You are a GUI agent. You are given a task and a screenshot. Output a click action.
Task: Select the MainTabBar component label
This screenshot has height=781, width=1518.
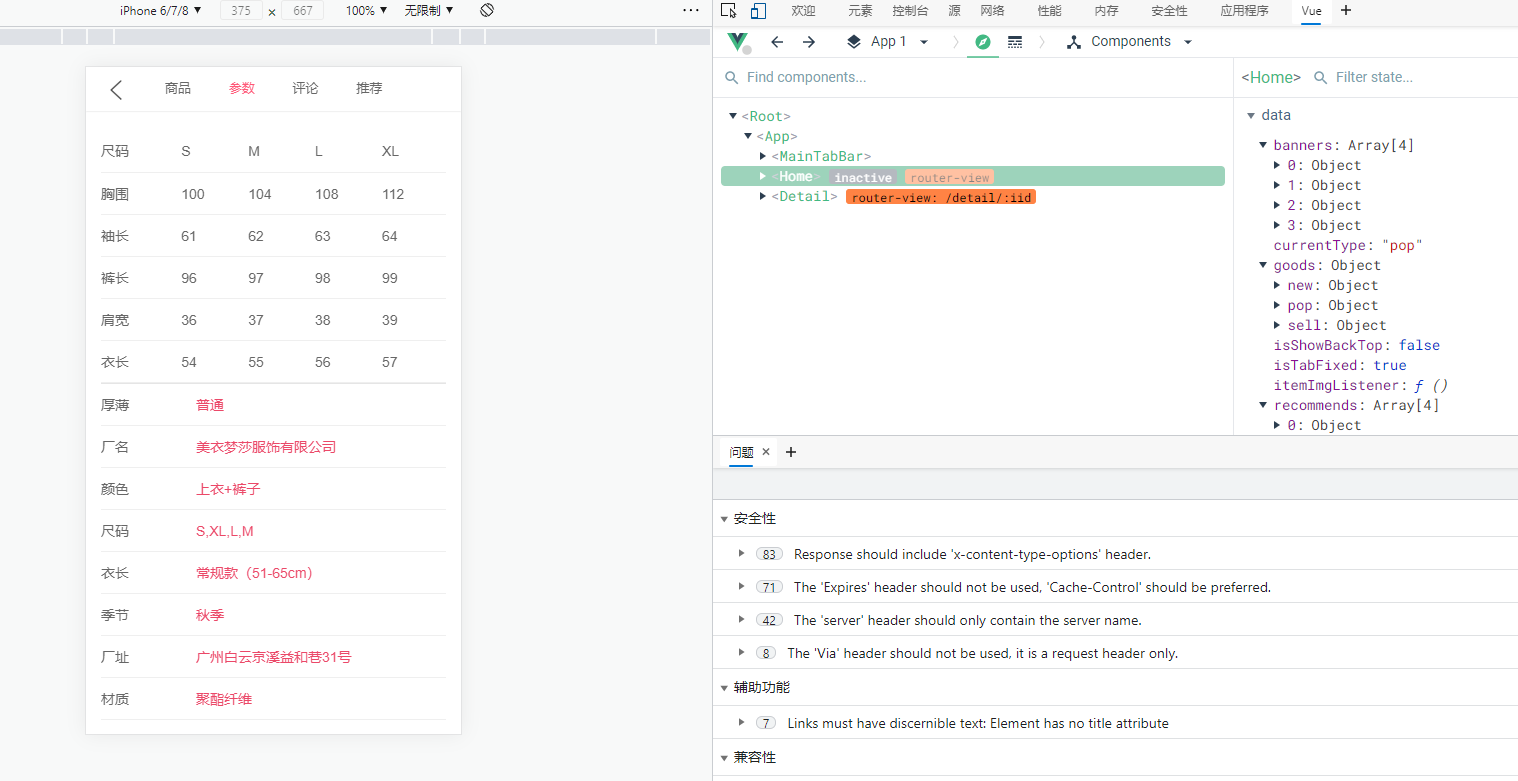click(821, 156)
